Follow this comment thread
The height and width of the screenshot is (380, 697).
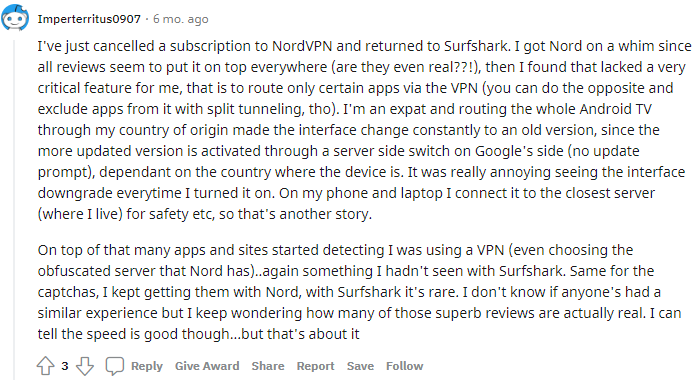tap(405, 366)
